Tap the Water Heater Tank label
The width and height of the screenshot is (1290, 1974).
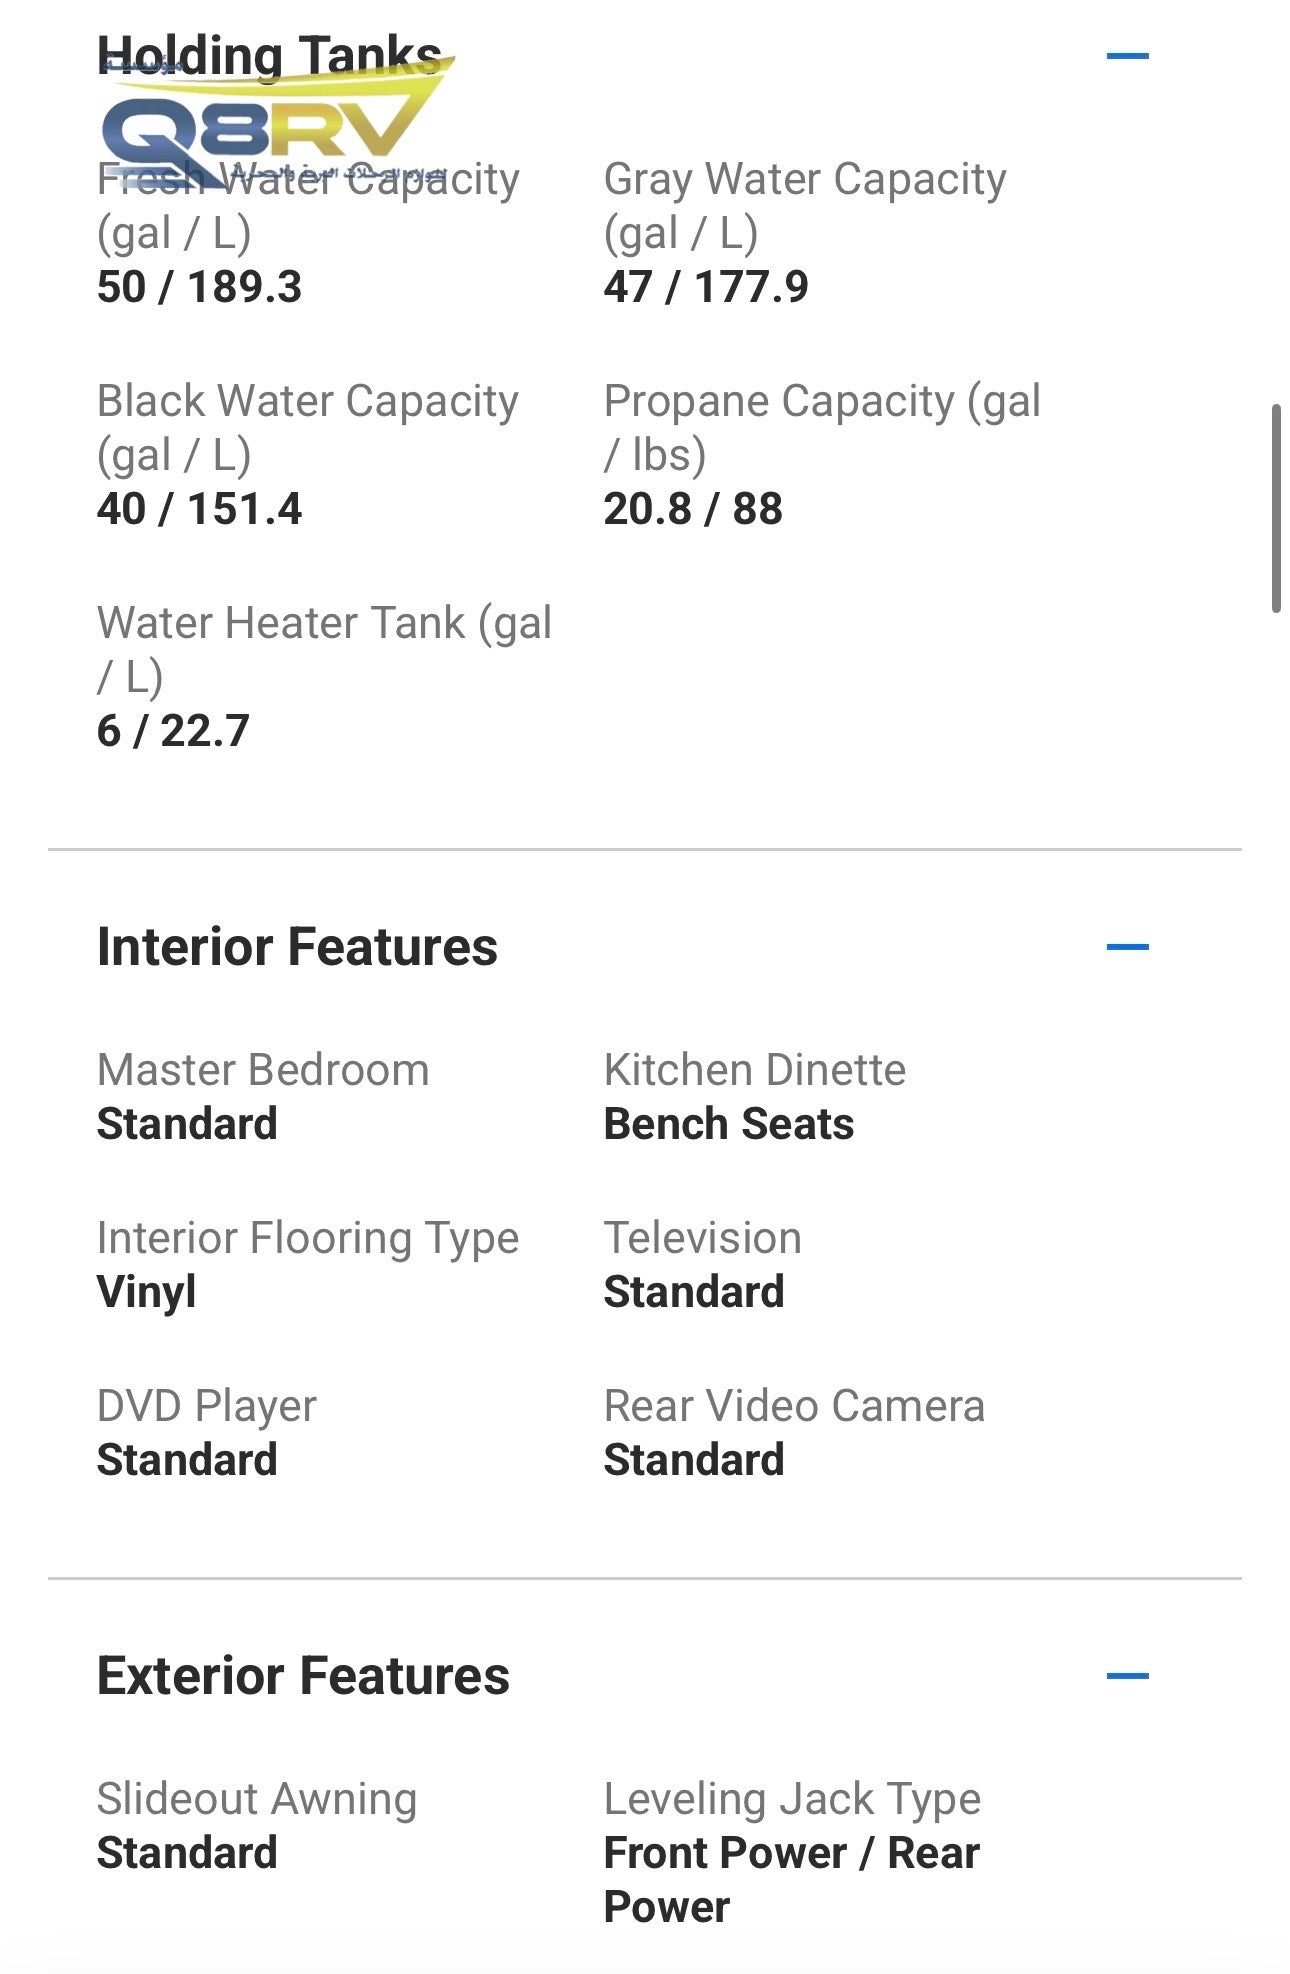(x=324, y=649)
